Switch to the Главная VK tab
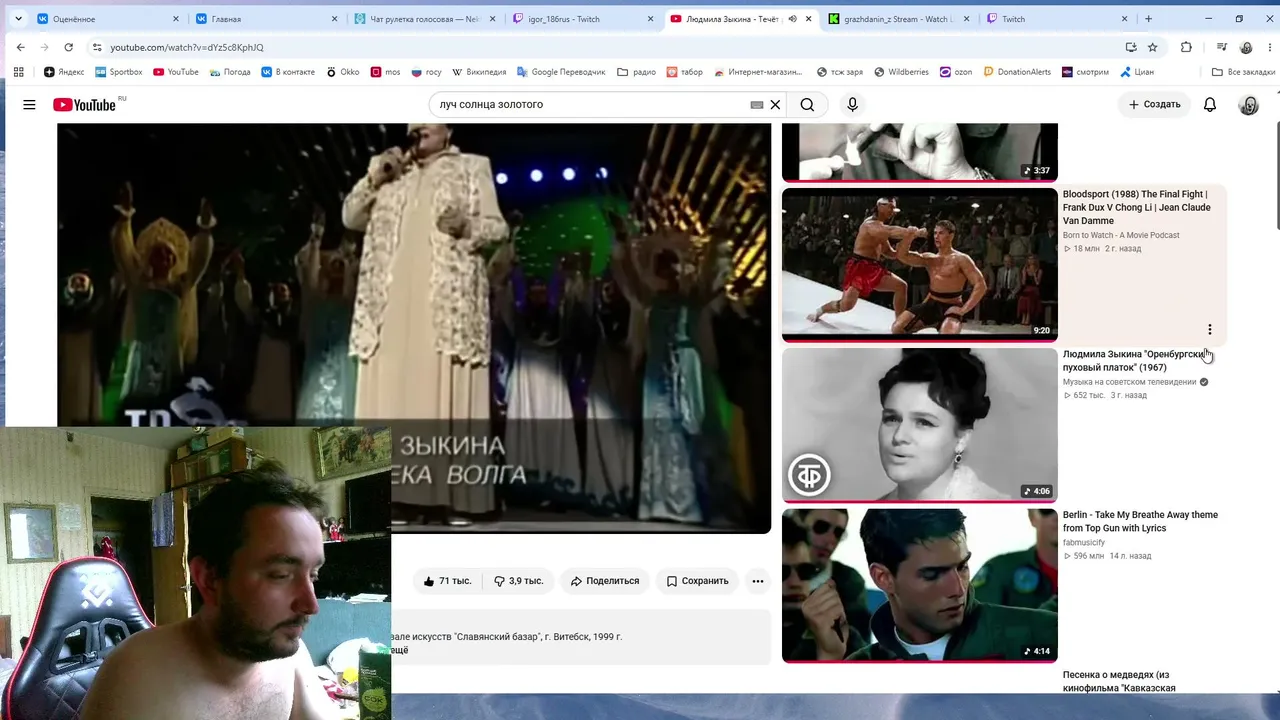This screenshot has height=720, width=1280. pyautogui.click(x=267, y=19)
